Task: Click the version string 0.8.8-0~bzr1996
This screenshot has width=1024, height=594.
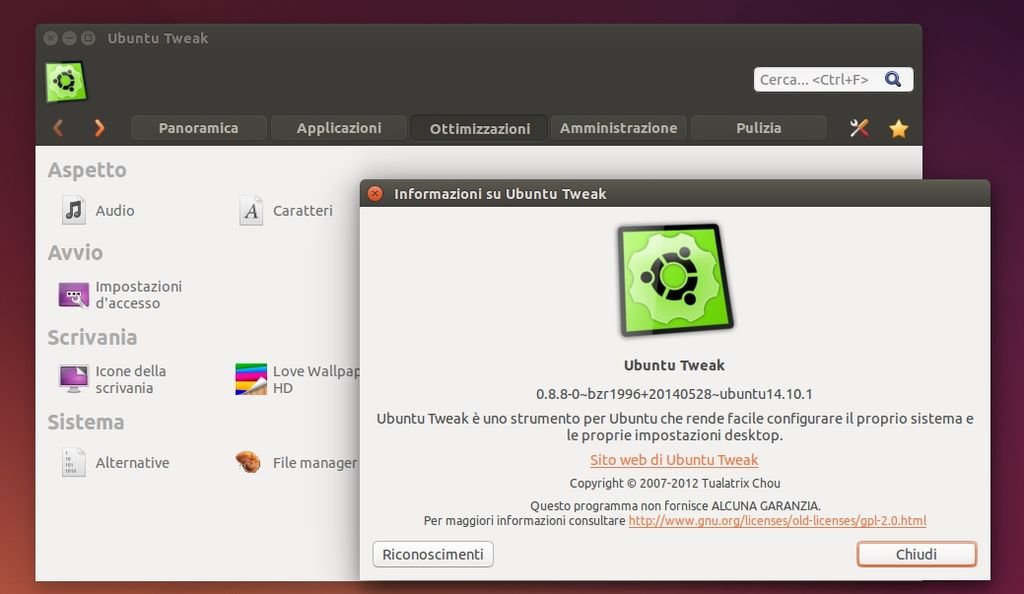Action: coord(674,394)
